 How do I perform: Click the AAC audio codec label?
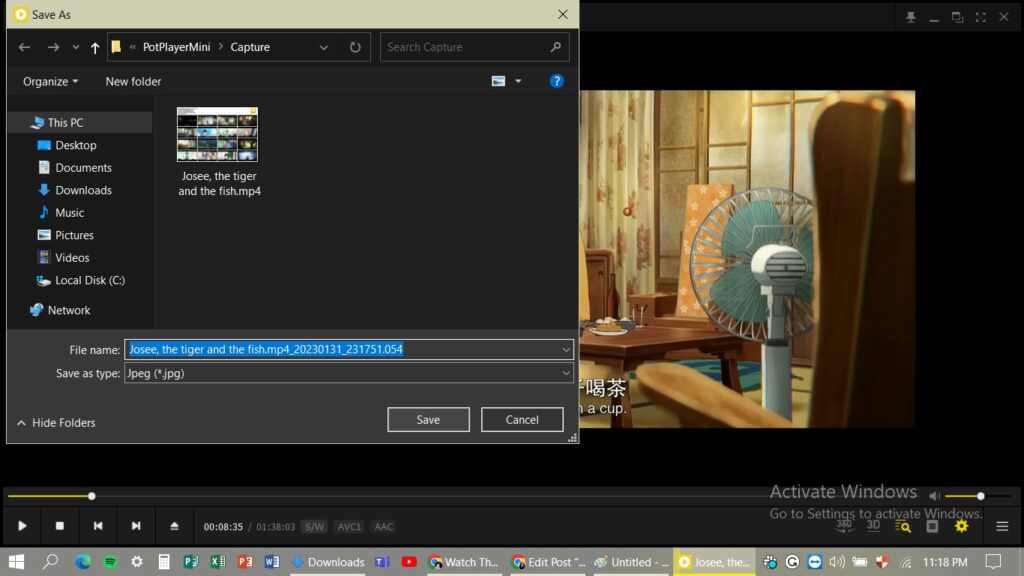(x=383, y=526)
